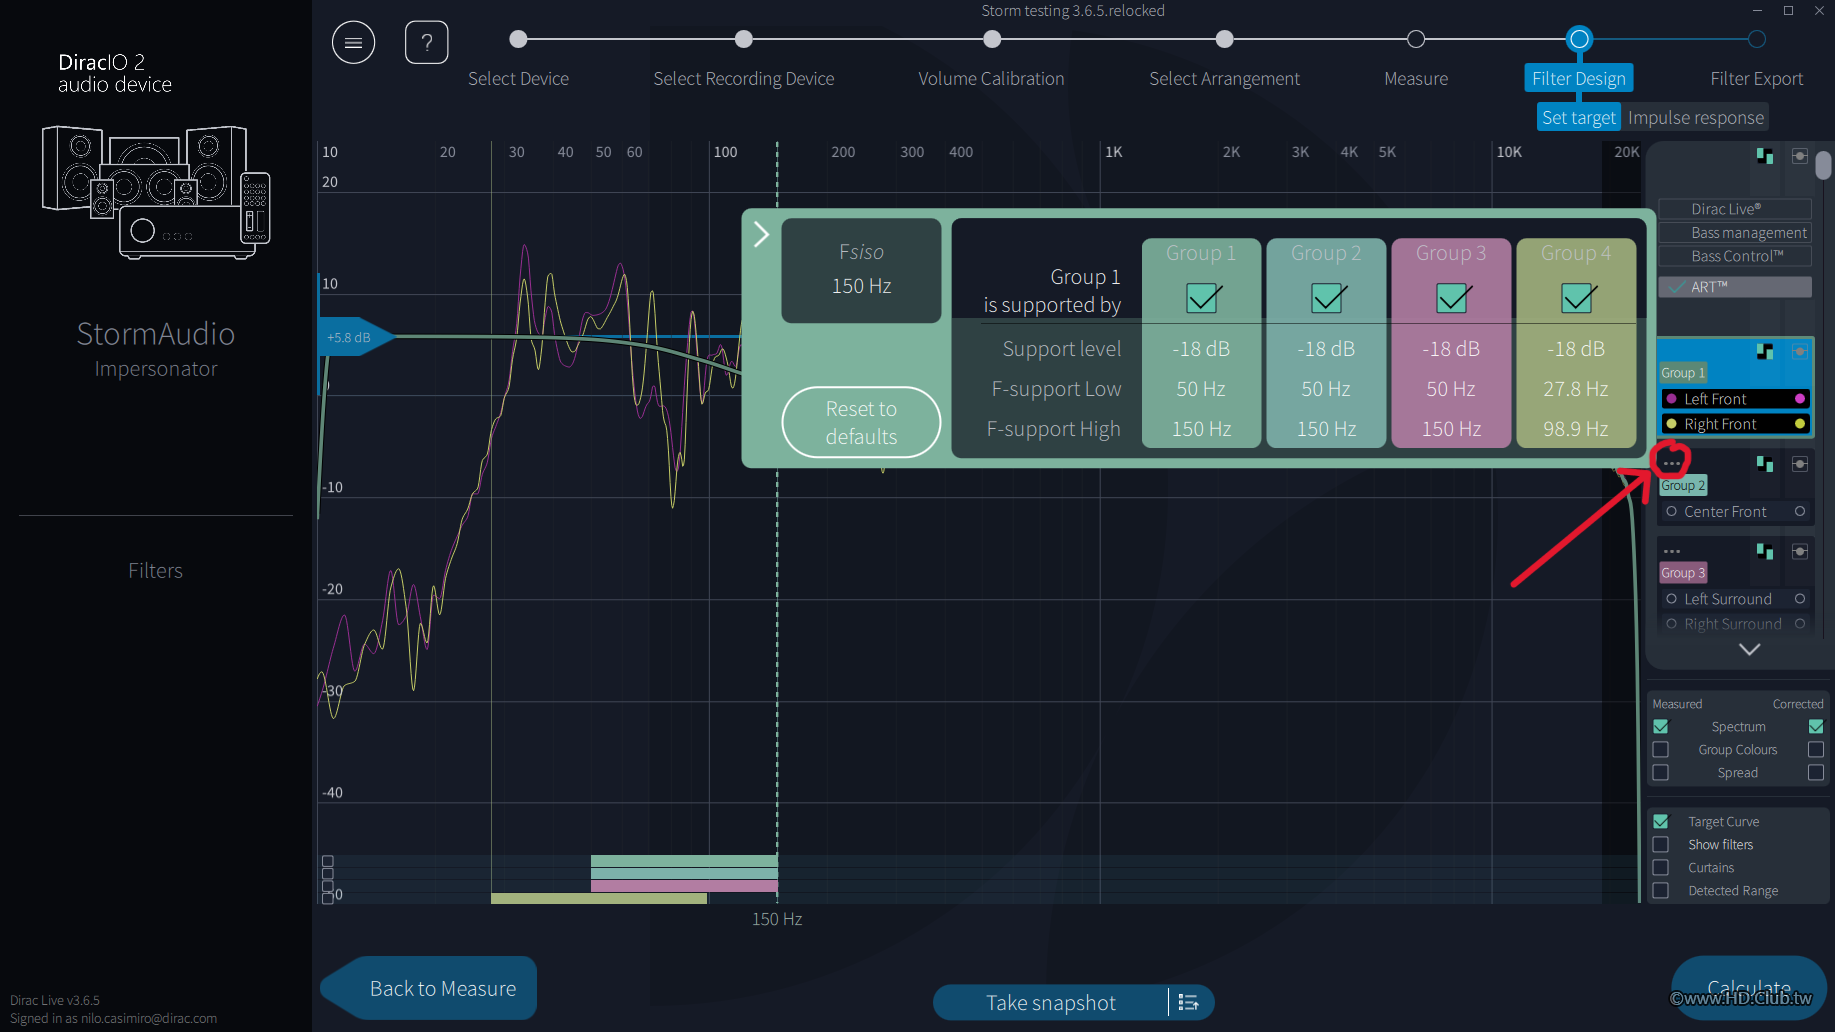Click the Reset to defaults button
This screenshot has height=1032, width=1835.
861,422
